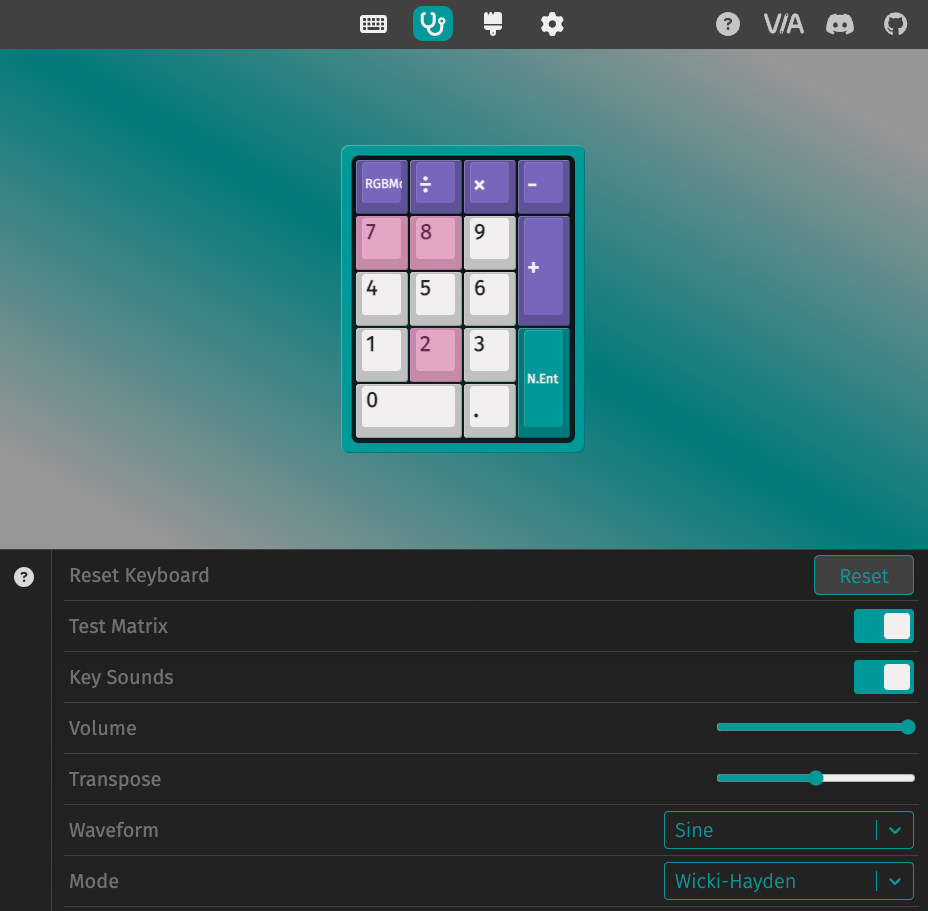Click the 0 key on the numpad
The height and width of the screenshot is (911, 928).
click(408, 408)
